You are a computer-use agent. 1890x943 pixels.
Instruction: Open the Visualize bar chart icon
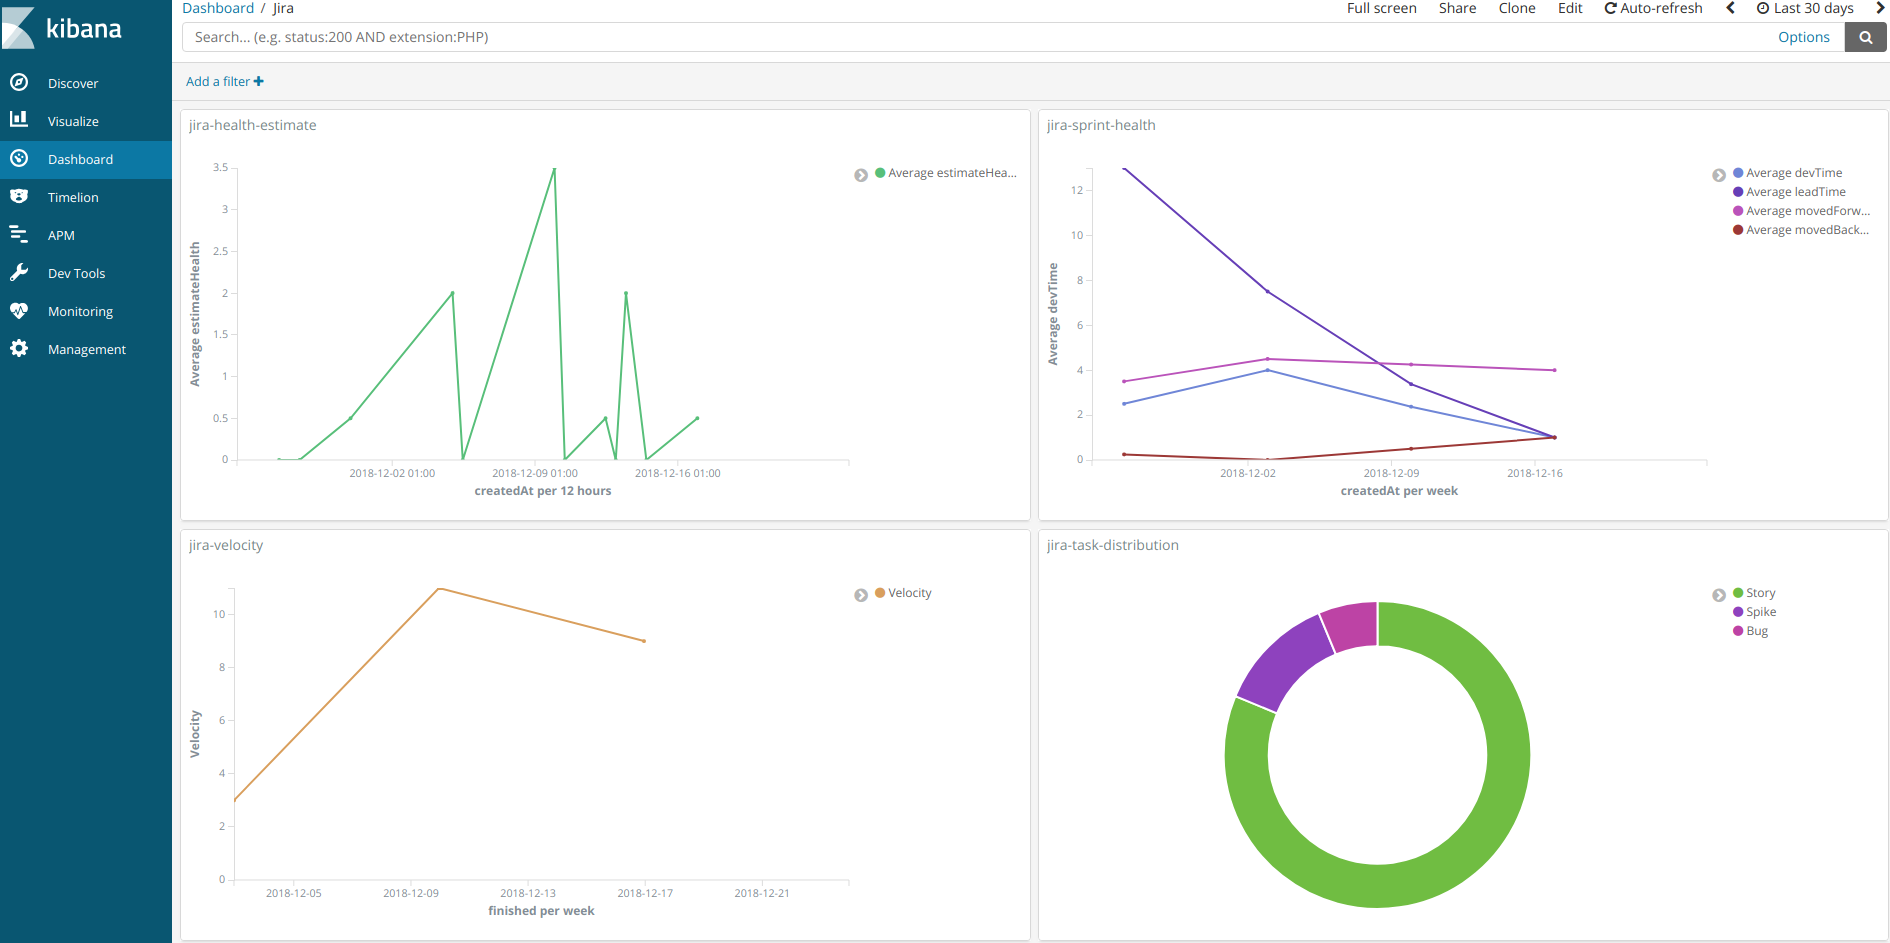click(19, 120)
